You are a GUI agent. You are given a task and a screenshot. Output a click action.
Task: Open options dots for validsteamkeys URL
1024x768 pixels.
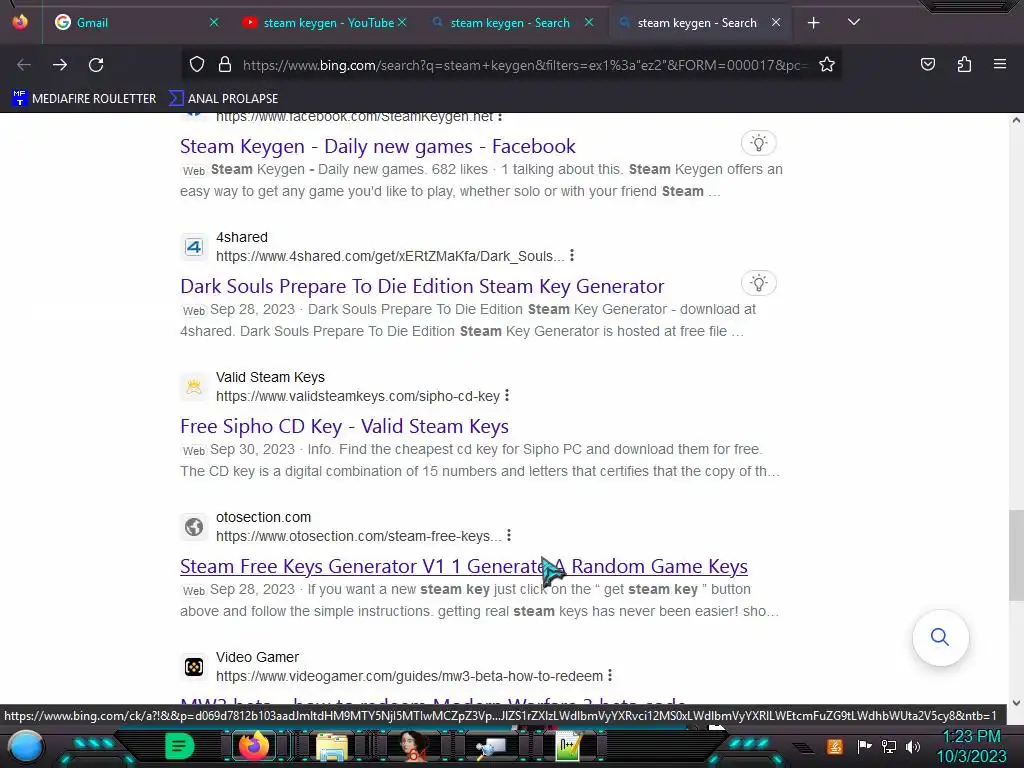tap(507, 396)
